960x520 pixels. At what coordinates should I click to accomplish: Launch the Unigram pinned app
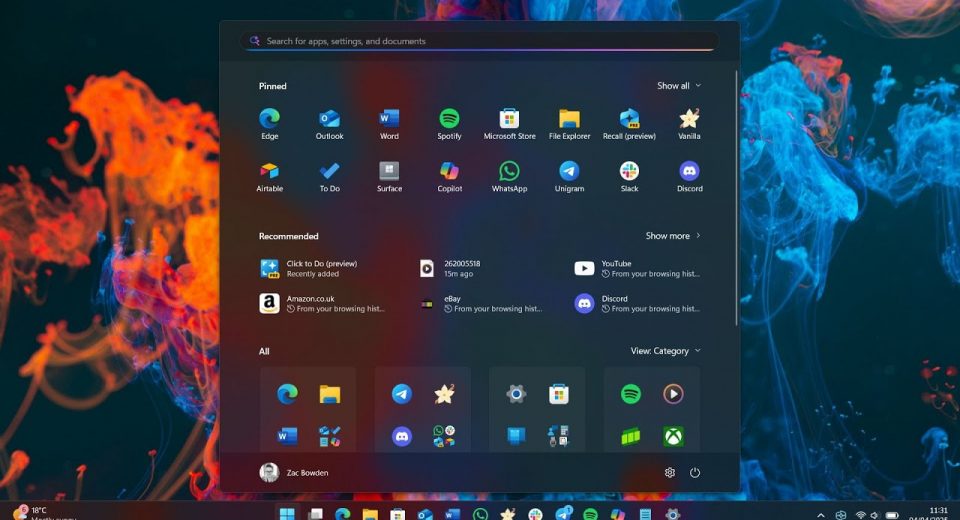click(569, 176)
